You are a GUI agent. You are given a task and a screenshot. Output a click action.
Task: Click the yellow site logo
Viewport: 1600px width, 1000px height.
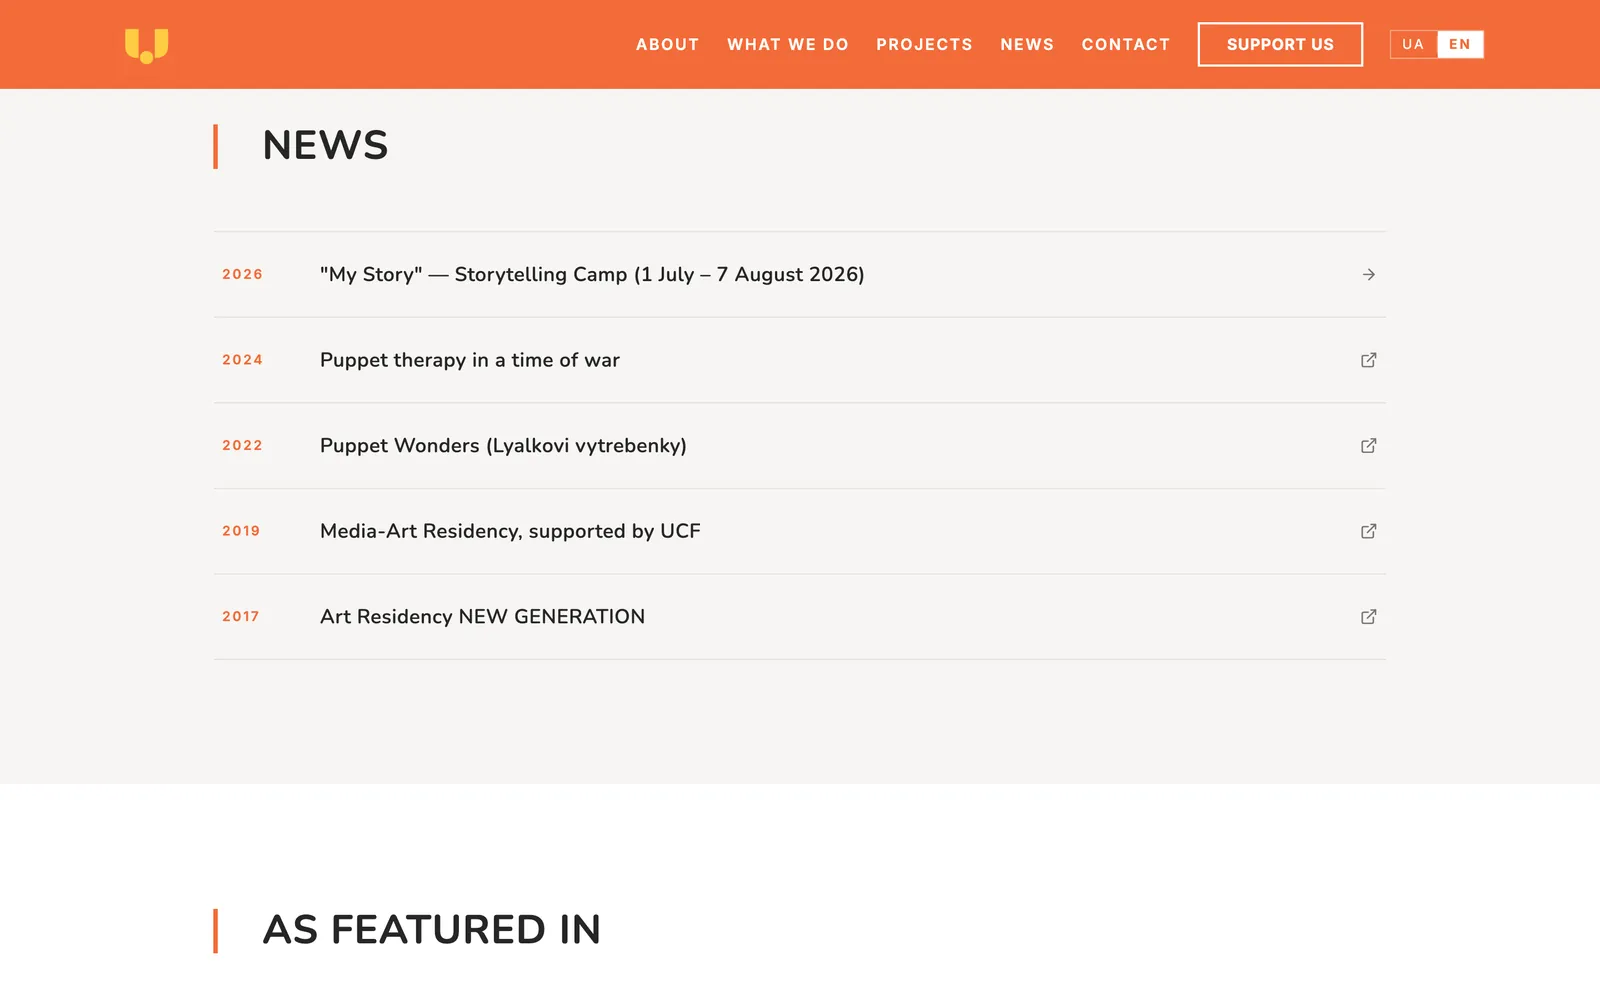coord(146,45)
